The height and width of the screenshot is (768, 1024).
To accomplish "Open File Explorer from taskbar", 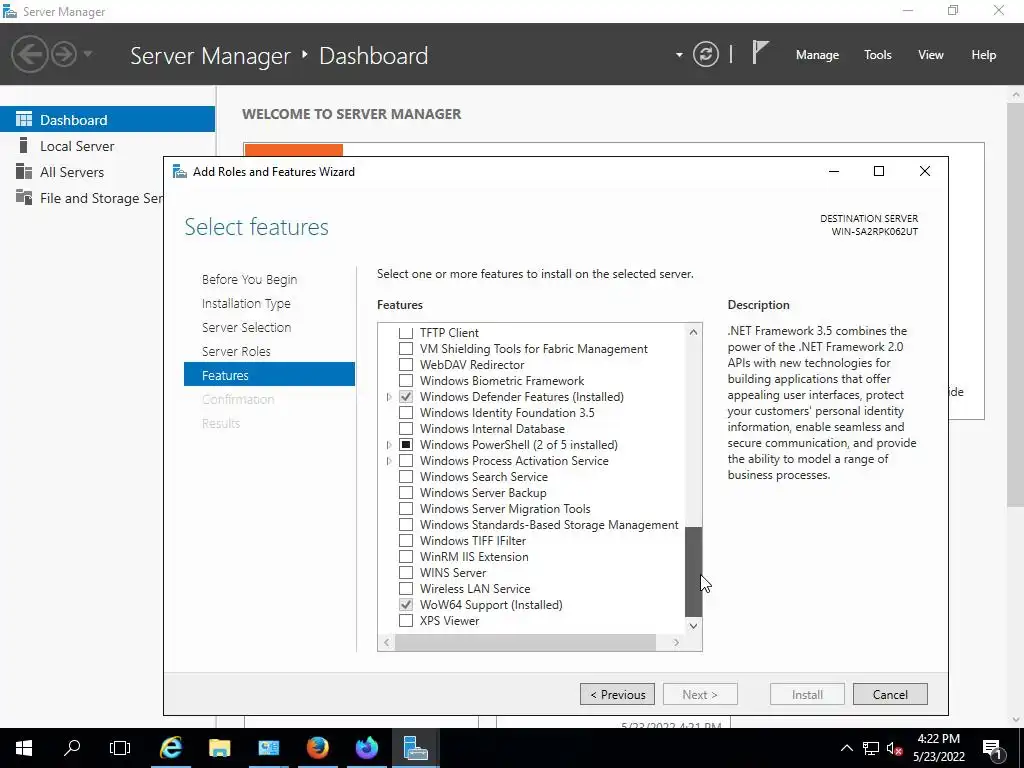I will 219,748.
